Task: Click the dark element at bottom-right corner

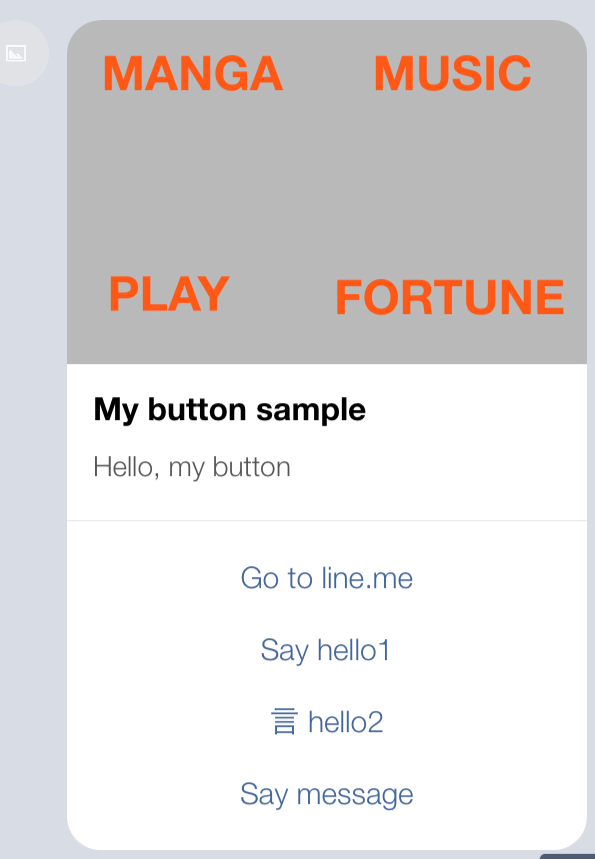Action: (568, 856)
